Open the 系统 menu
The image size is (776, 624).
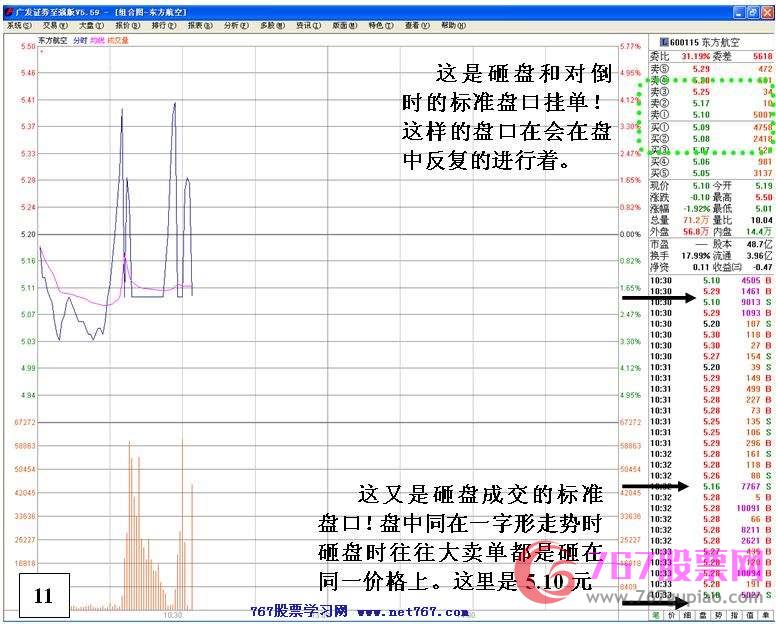pyautogui.click(x=19, y=25)
